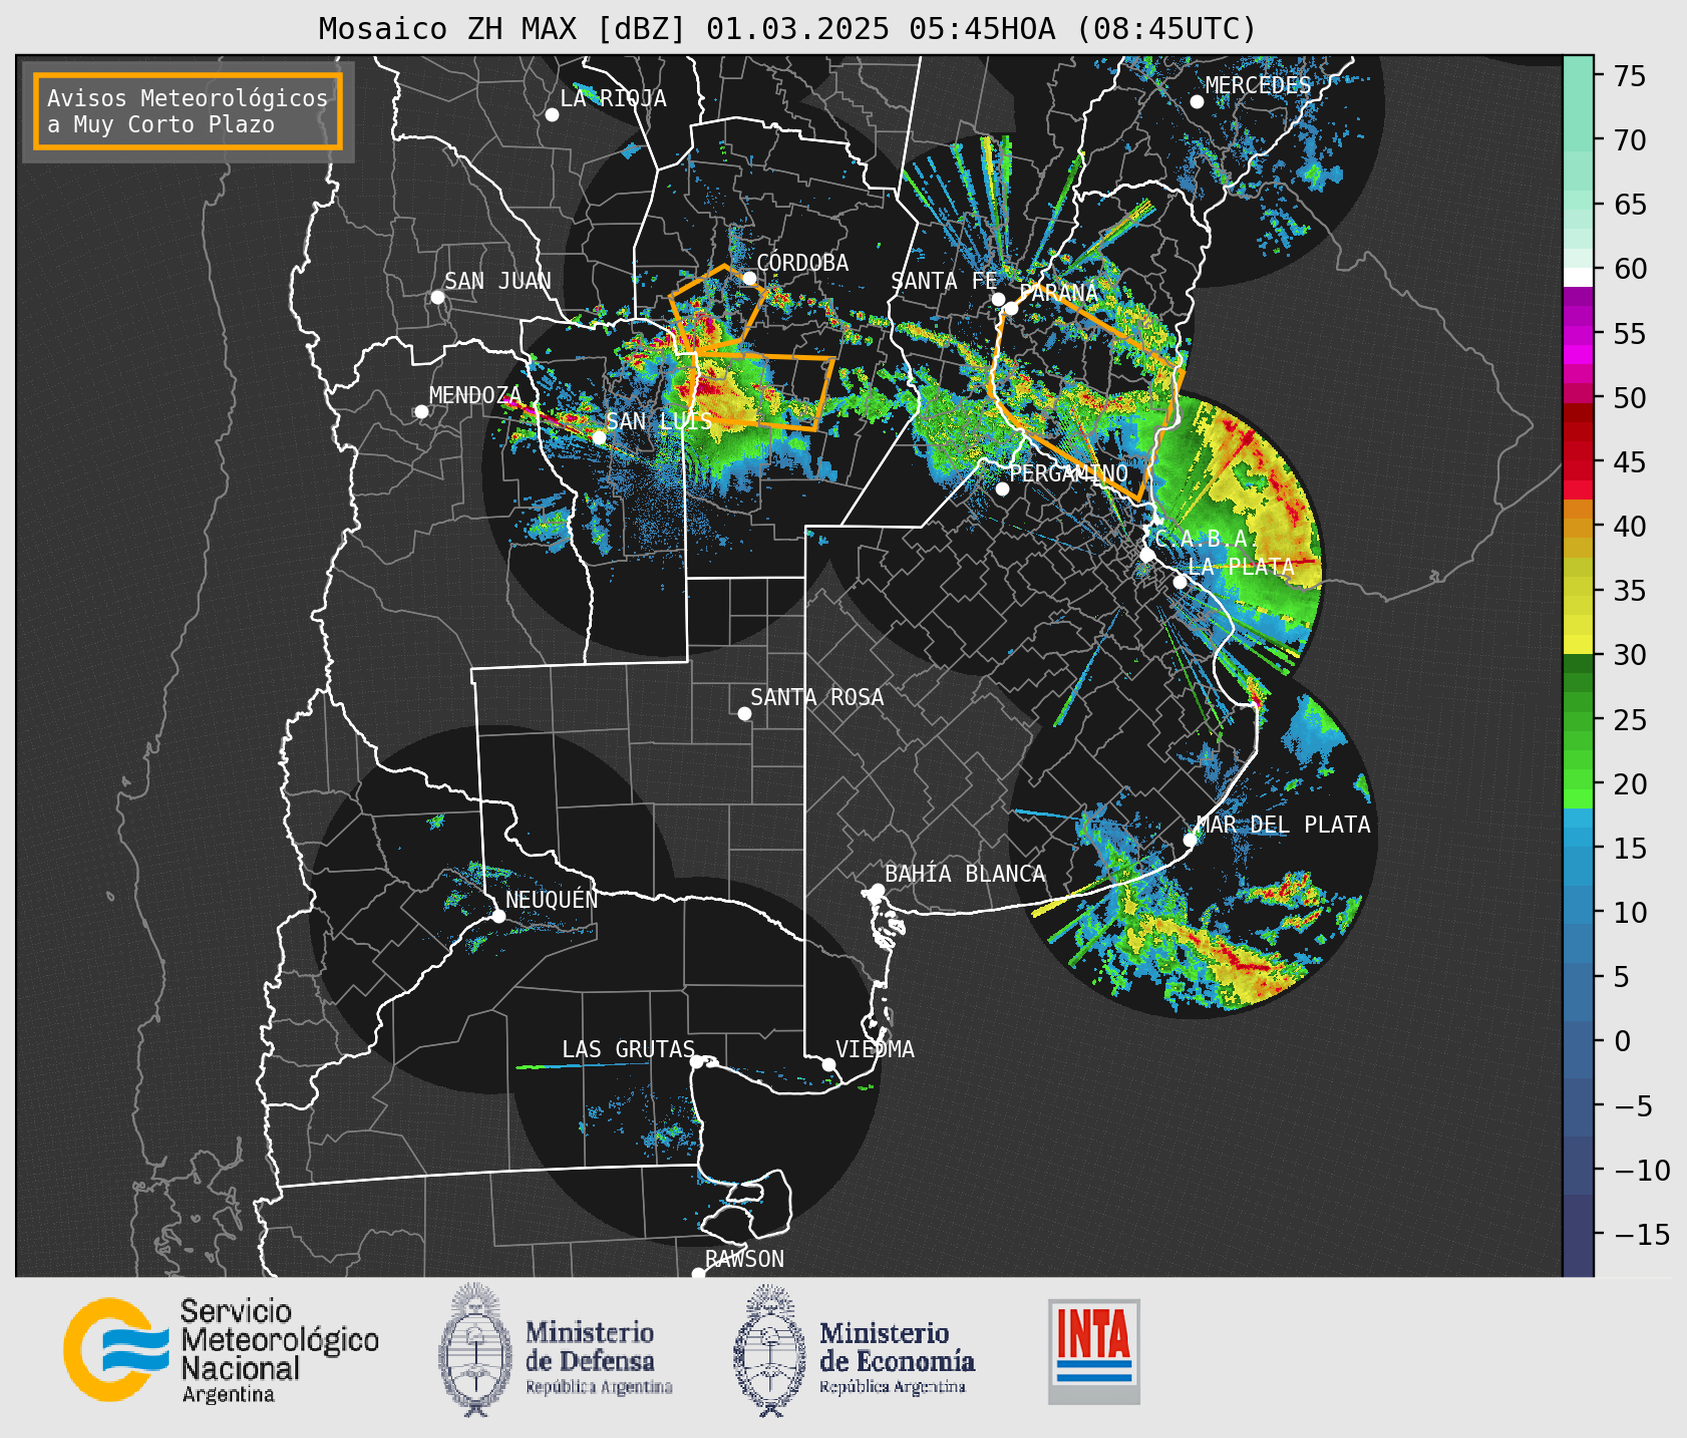Screen dimensions: 1687x1438
Task: Click the Servicio Meteorológico Nacional logo
Action: point(221,1350)
